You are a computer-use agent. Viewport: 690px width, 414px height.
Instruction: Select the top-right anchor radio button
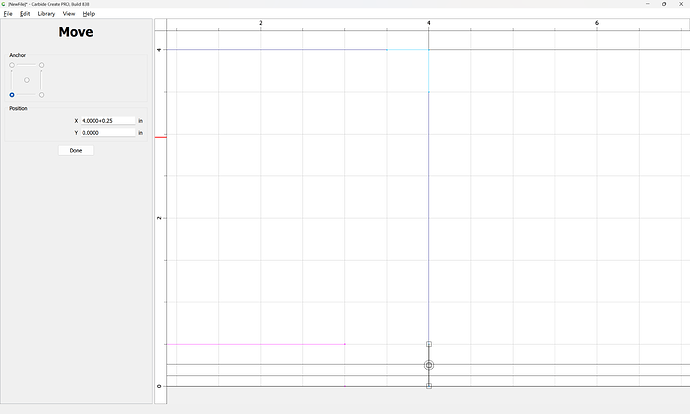coord(41,65)
